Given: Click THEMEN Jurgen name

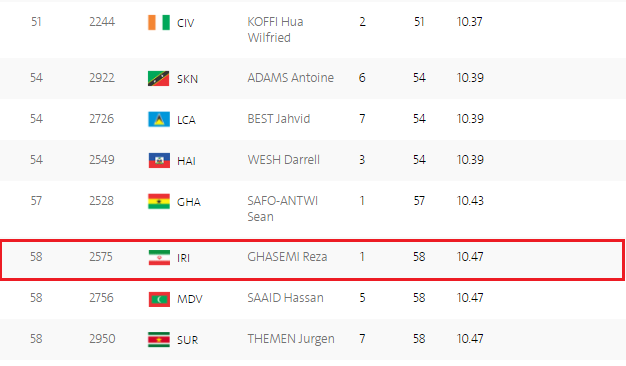Looking at the screenshot, I should 291,339.
